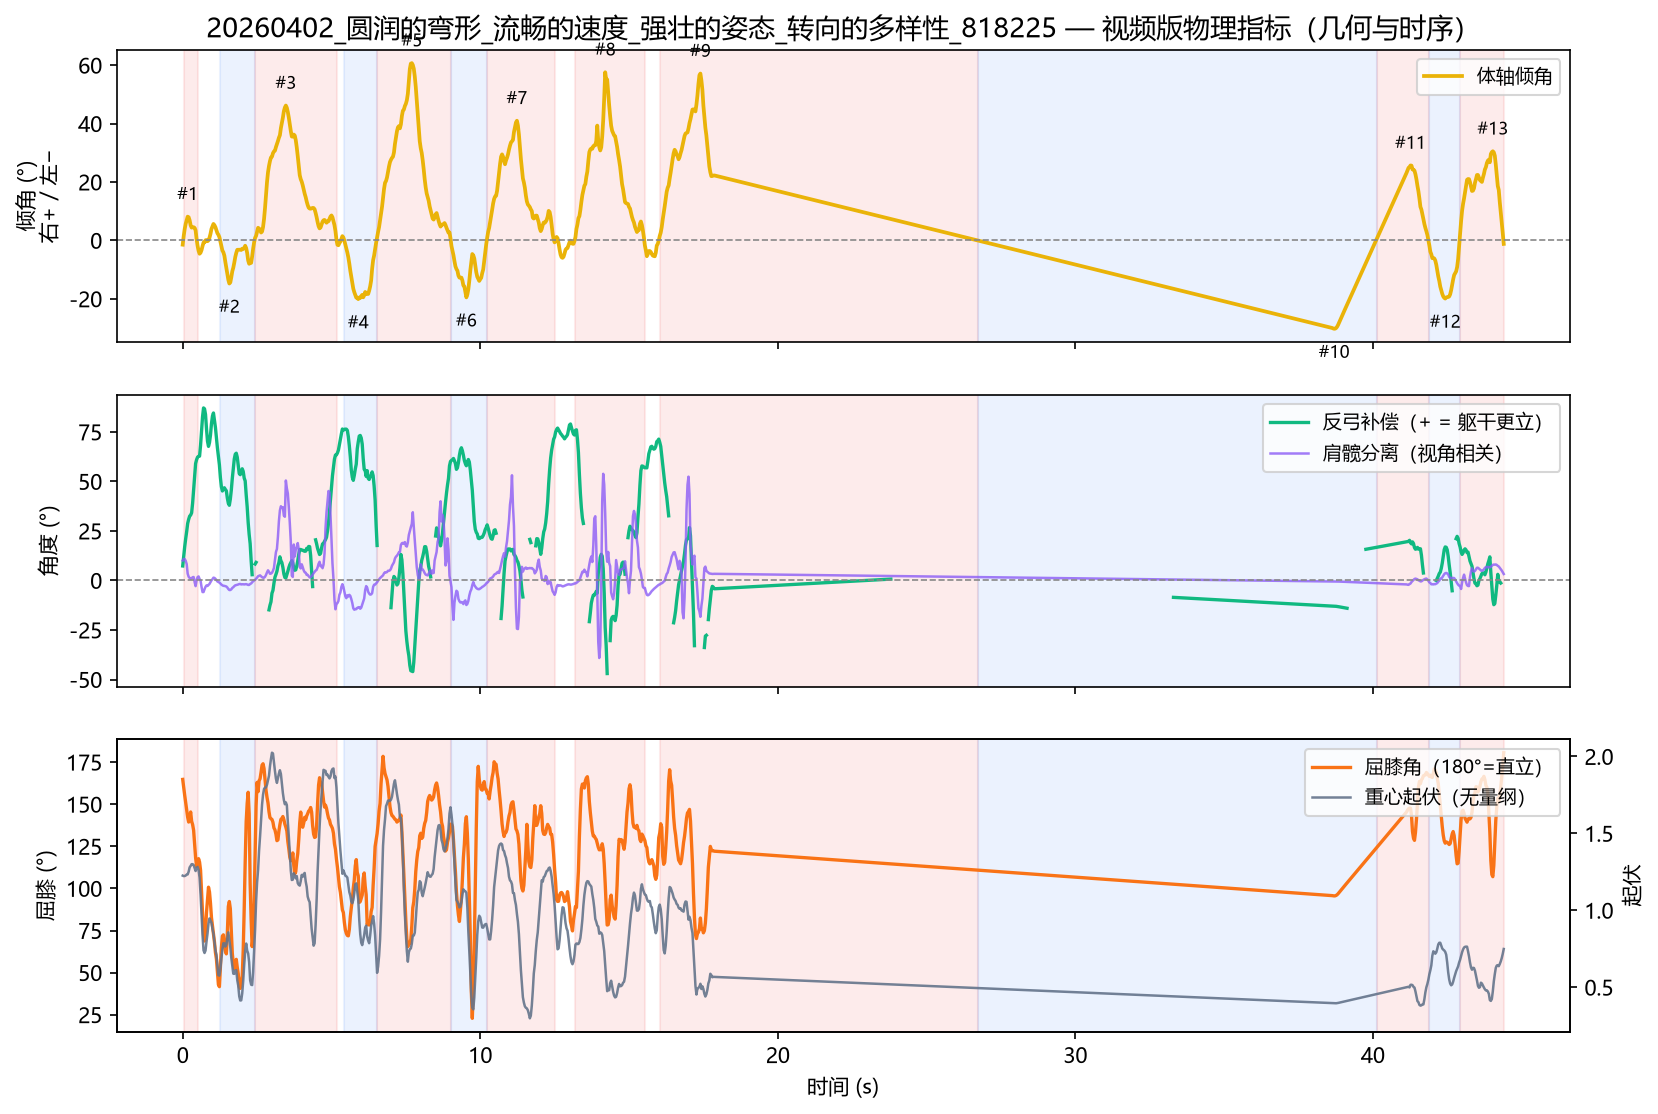This screenshot has width=1658, height=1114.
Task: Click the #2 turn annotation
Action: 229,307
